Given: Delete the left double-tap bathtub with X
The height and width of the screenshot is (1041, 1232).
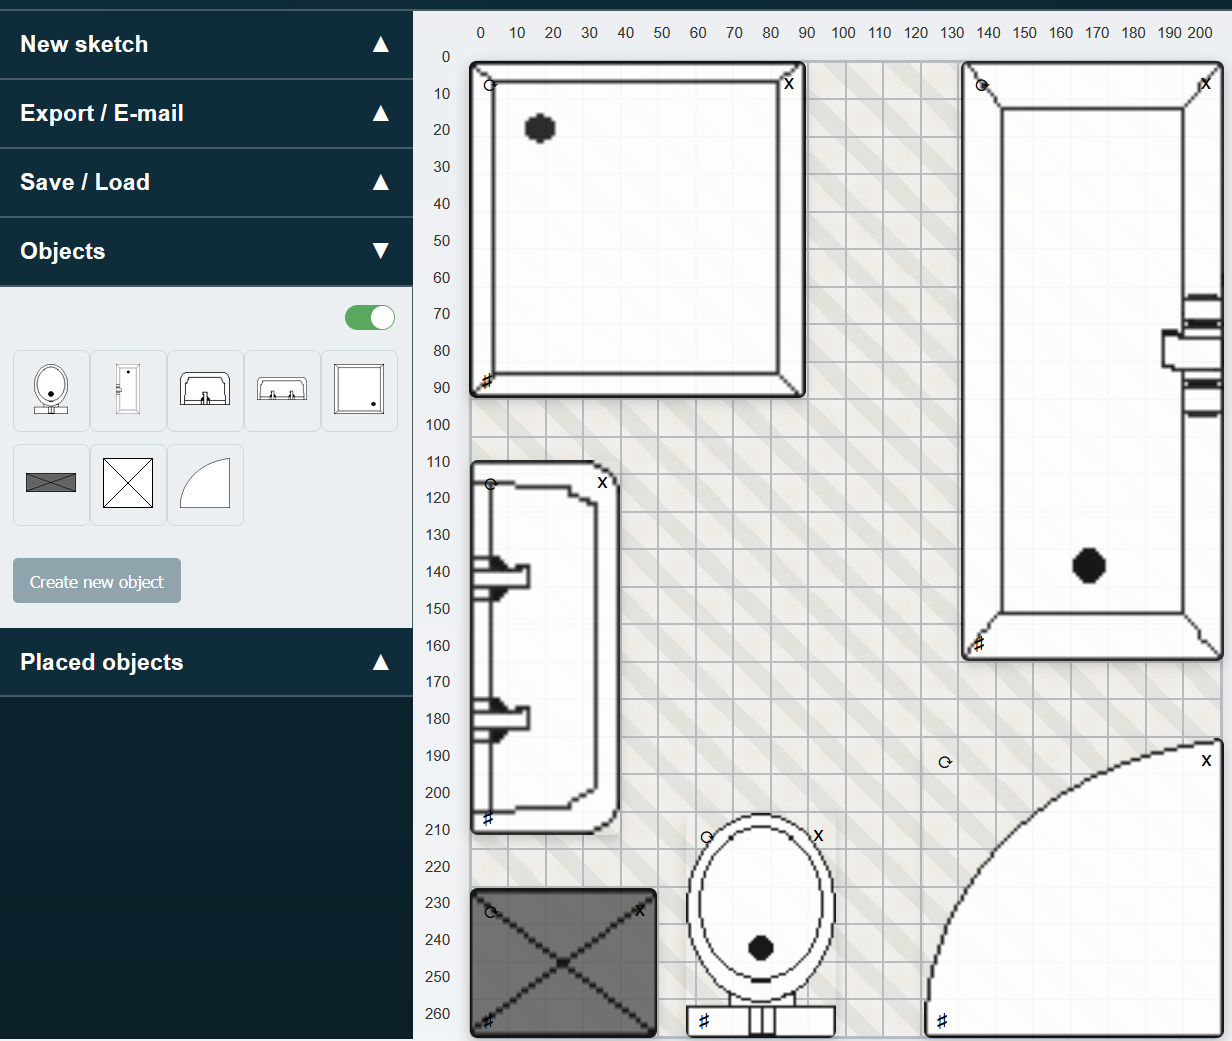Looking at the screenshot, I should pos(602,483).
